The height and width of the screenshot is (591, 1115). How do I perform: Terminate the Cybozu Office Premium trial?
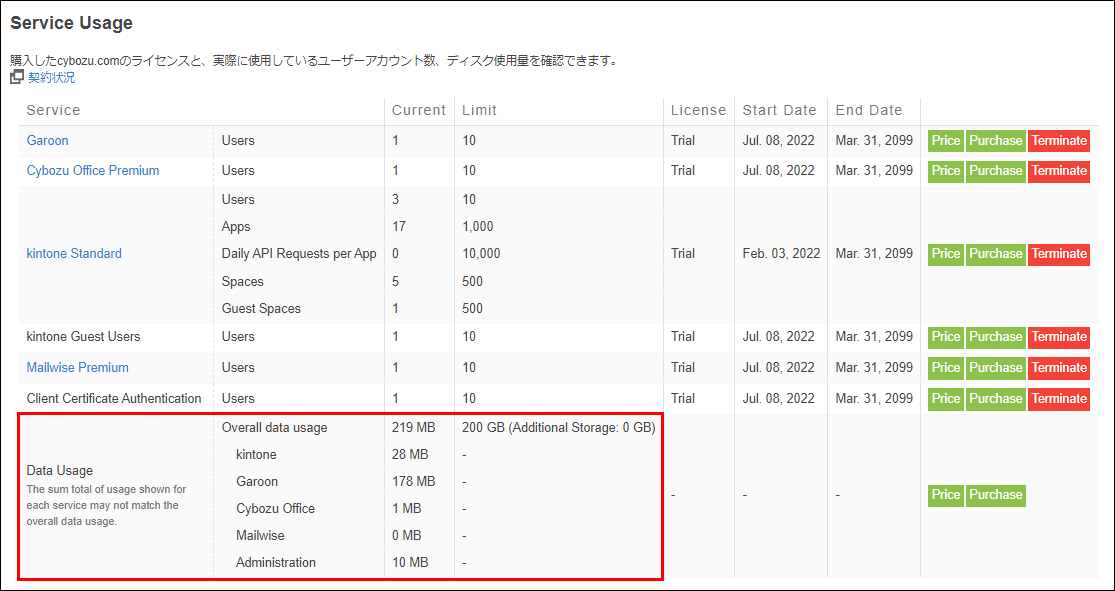coord(1058,170)
